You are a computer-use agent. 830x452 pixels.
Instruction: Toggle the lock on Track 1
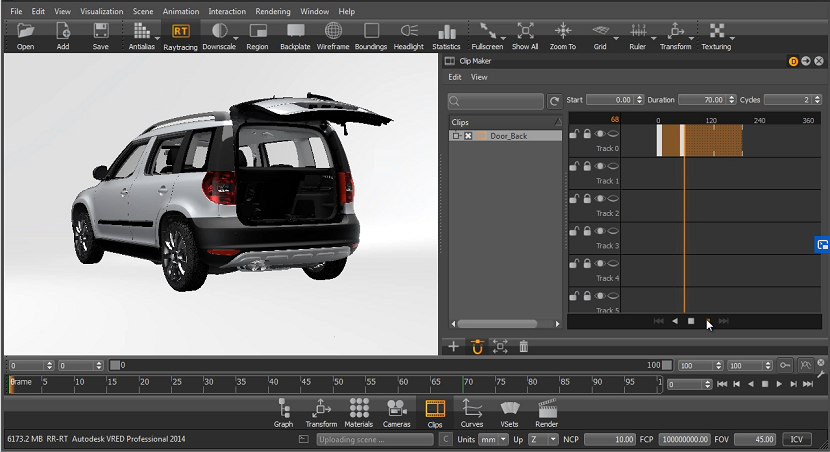click(586, 167)
